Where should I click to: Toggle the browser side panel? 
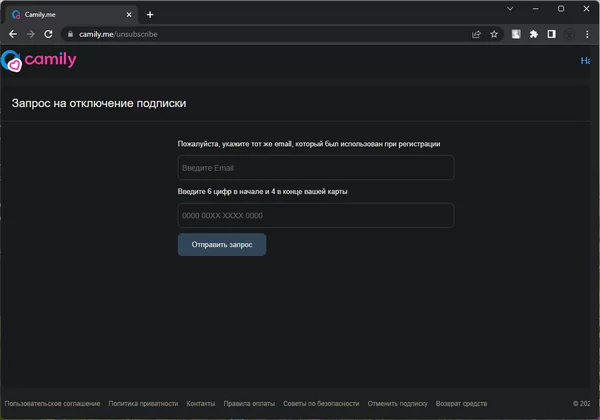coord(551,33)
